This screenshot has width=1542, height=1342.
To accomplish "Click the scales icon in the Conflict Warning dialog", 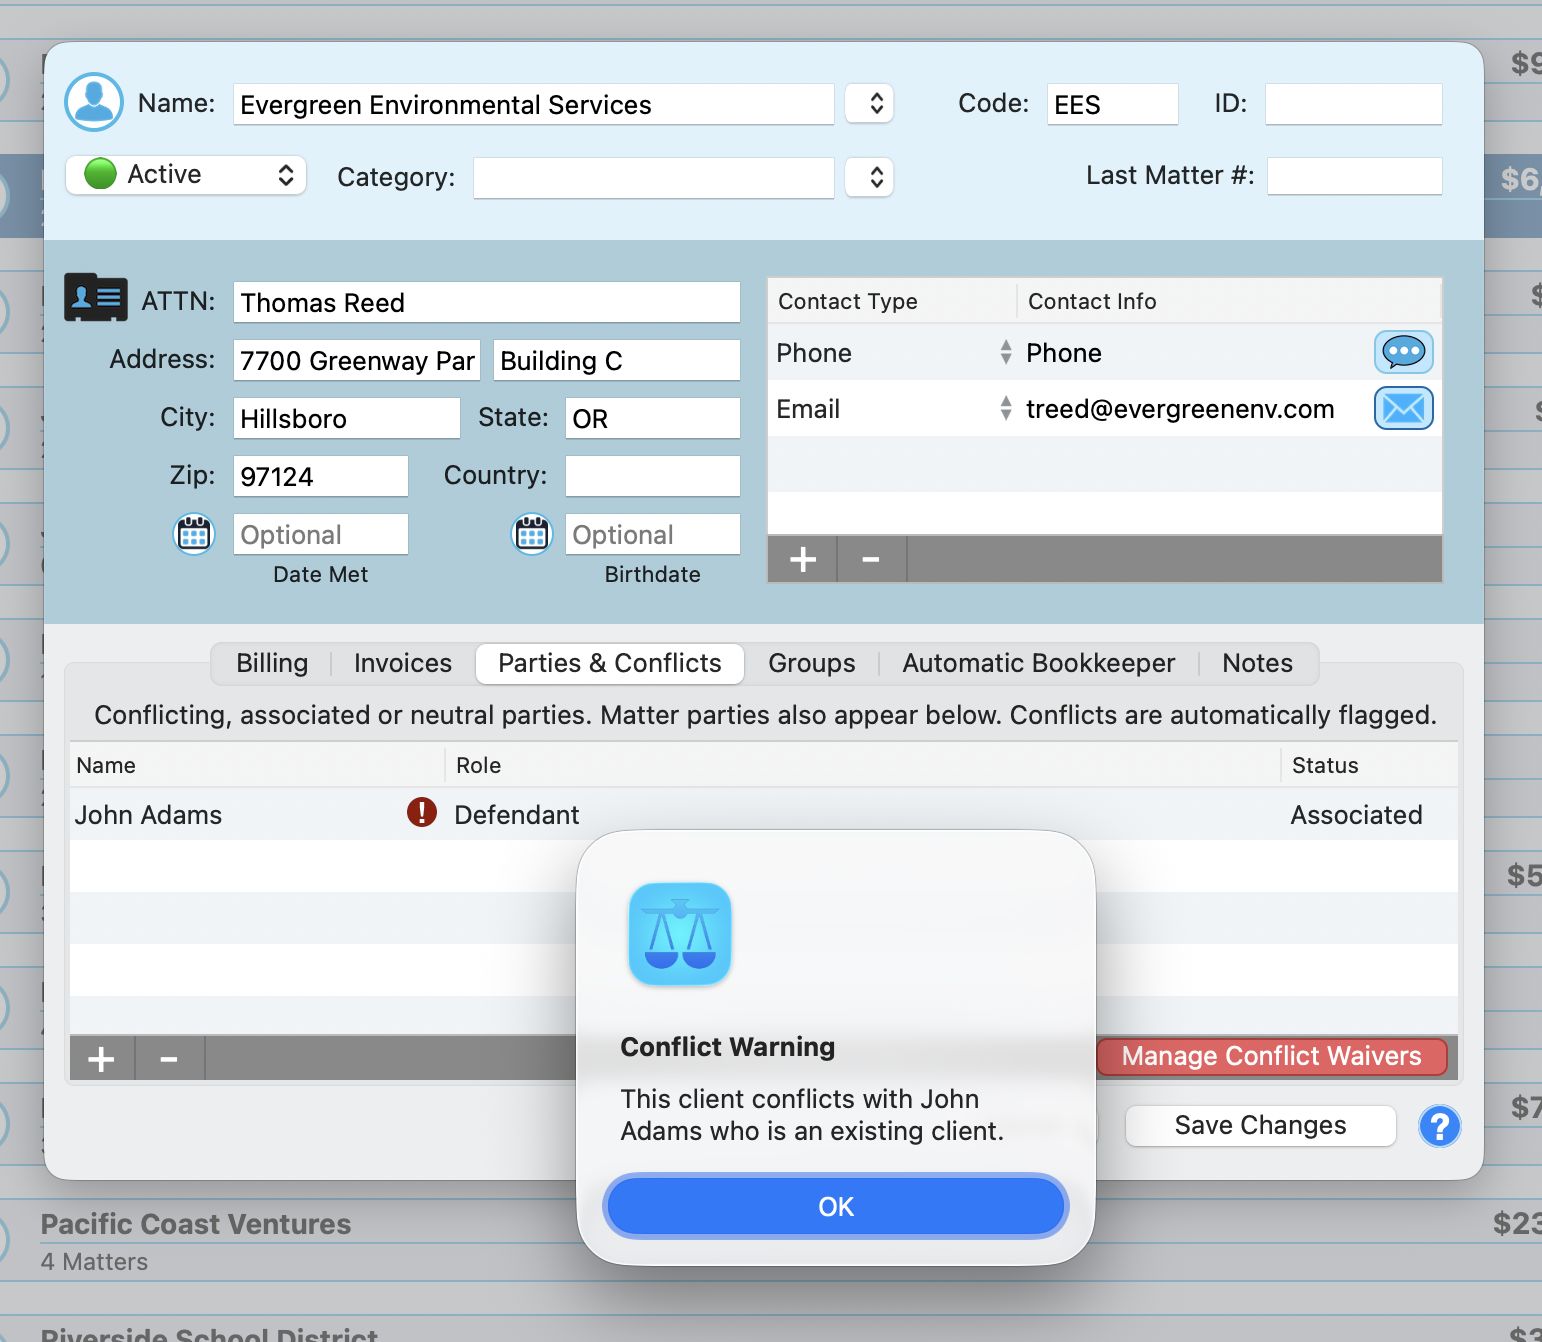I will (679, 934).
